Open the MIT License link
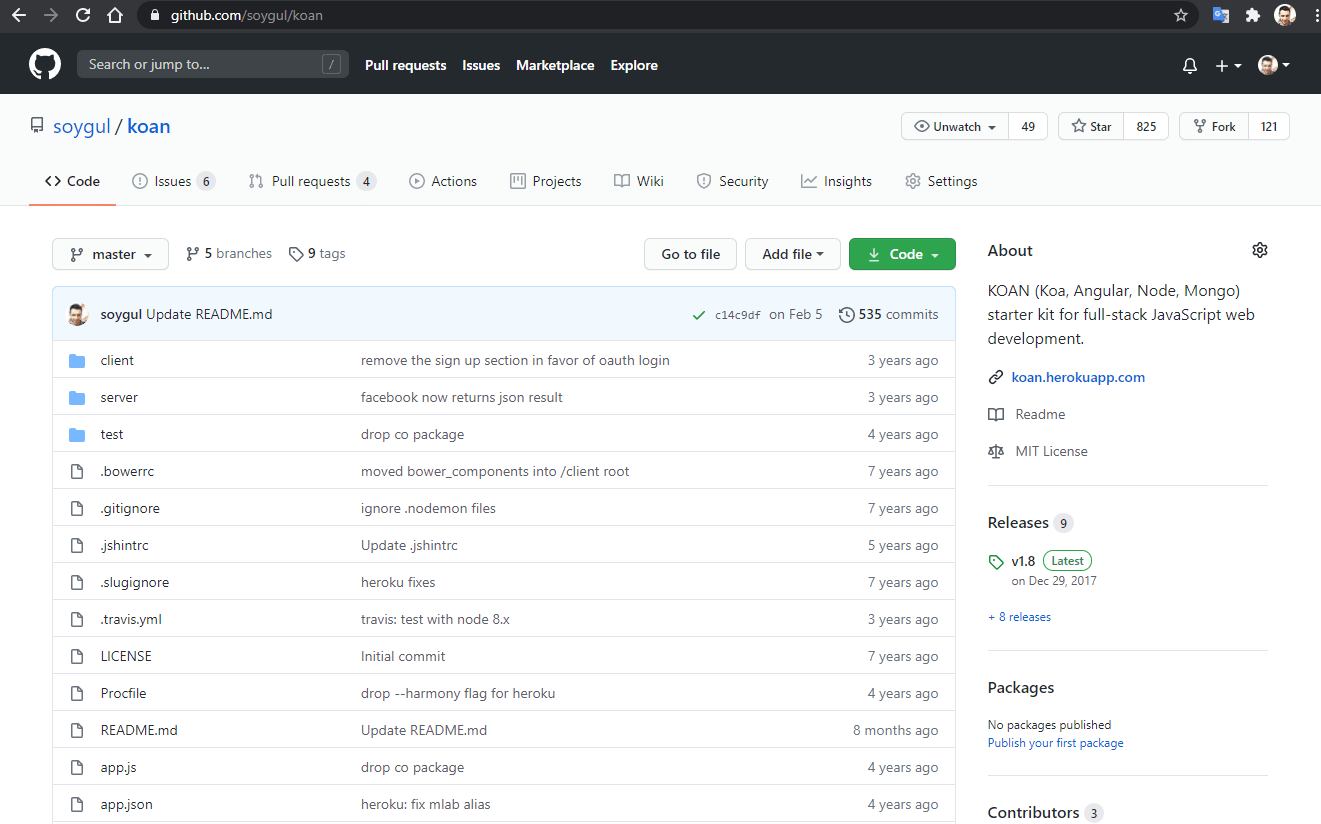1321x824 pixels. [1038, 451]
